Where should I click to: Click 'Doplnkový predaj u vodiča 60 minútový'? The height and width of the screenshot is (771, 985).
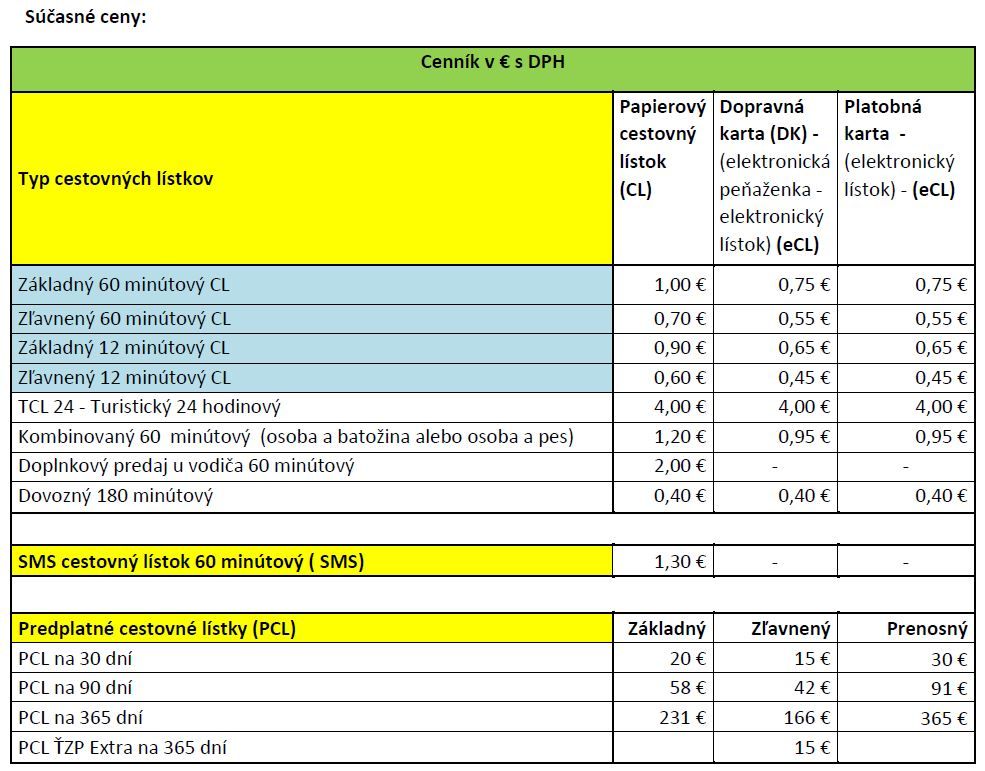[x=186, y=466]
